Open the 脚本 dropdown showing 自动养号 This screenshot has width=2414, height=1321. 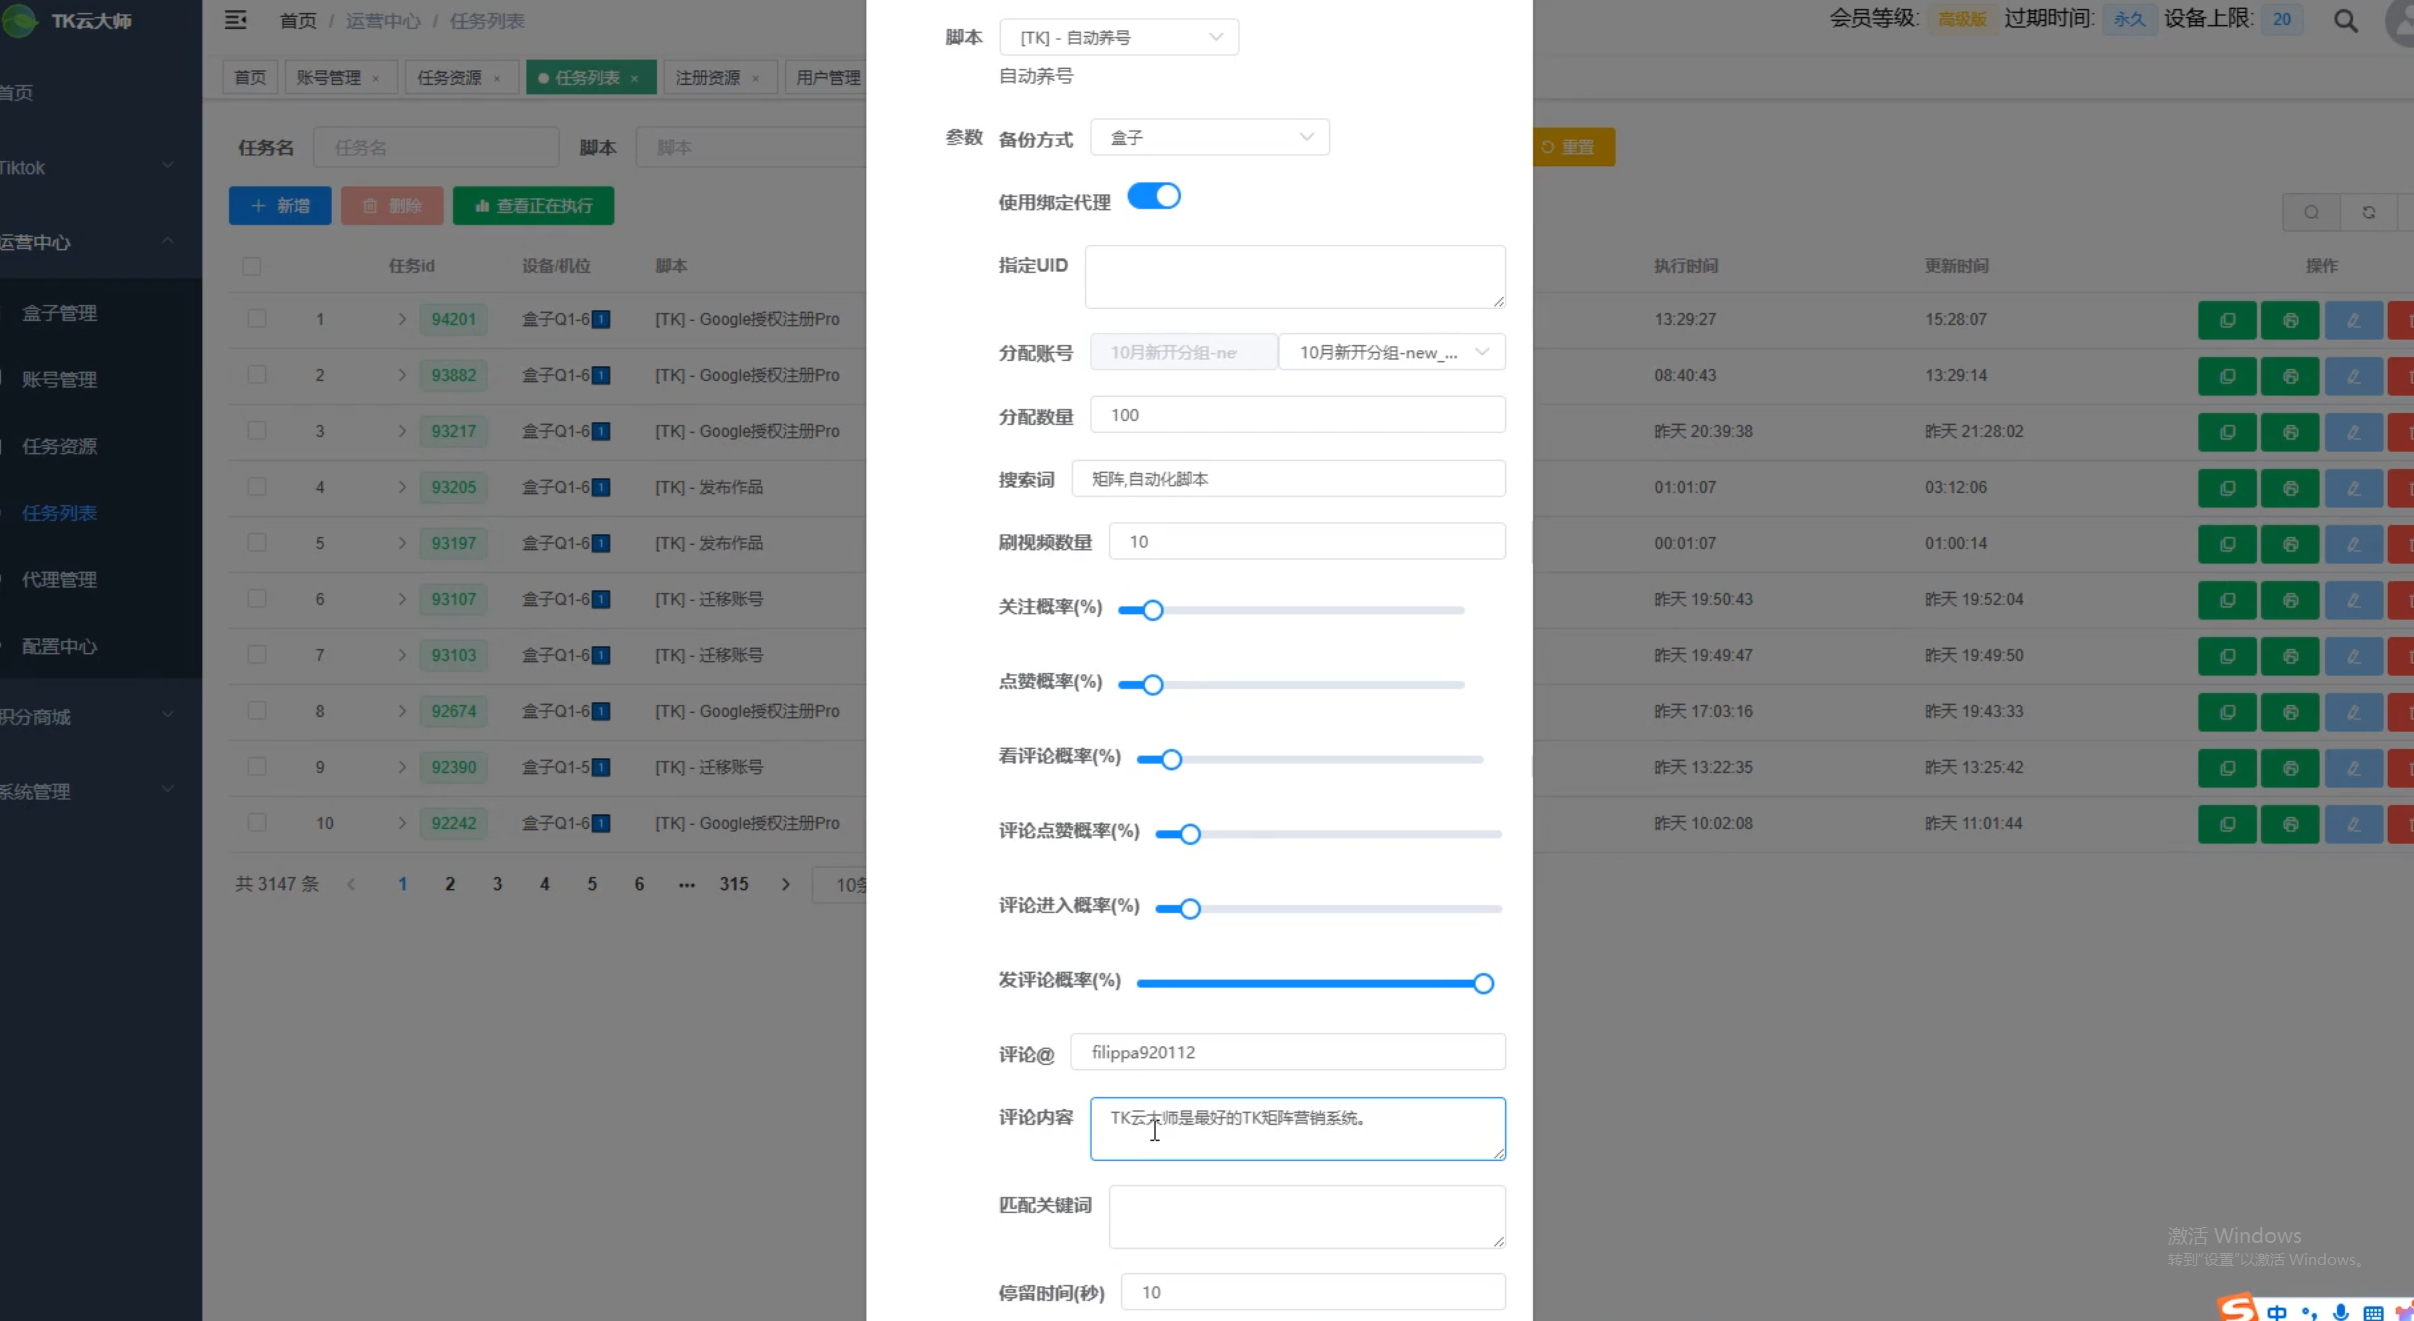click(x=1118, y=37)
